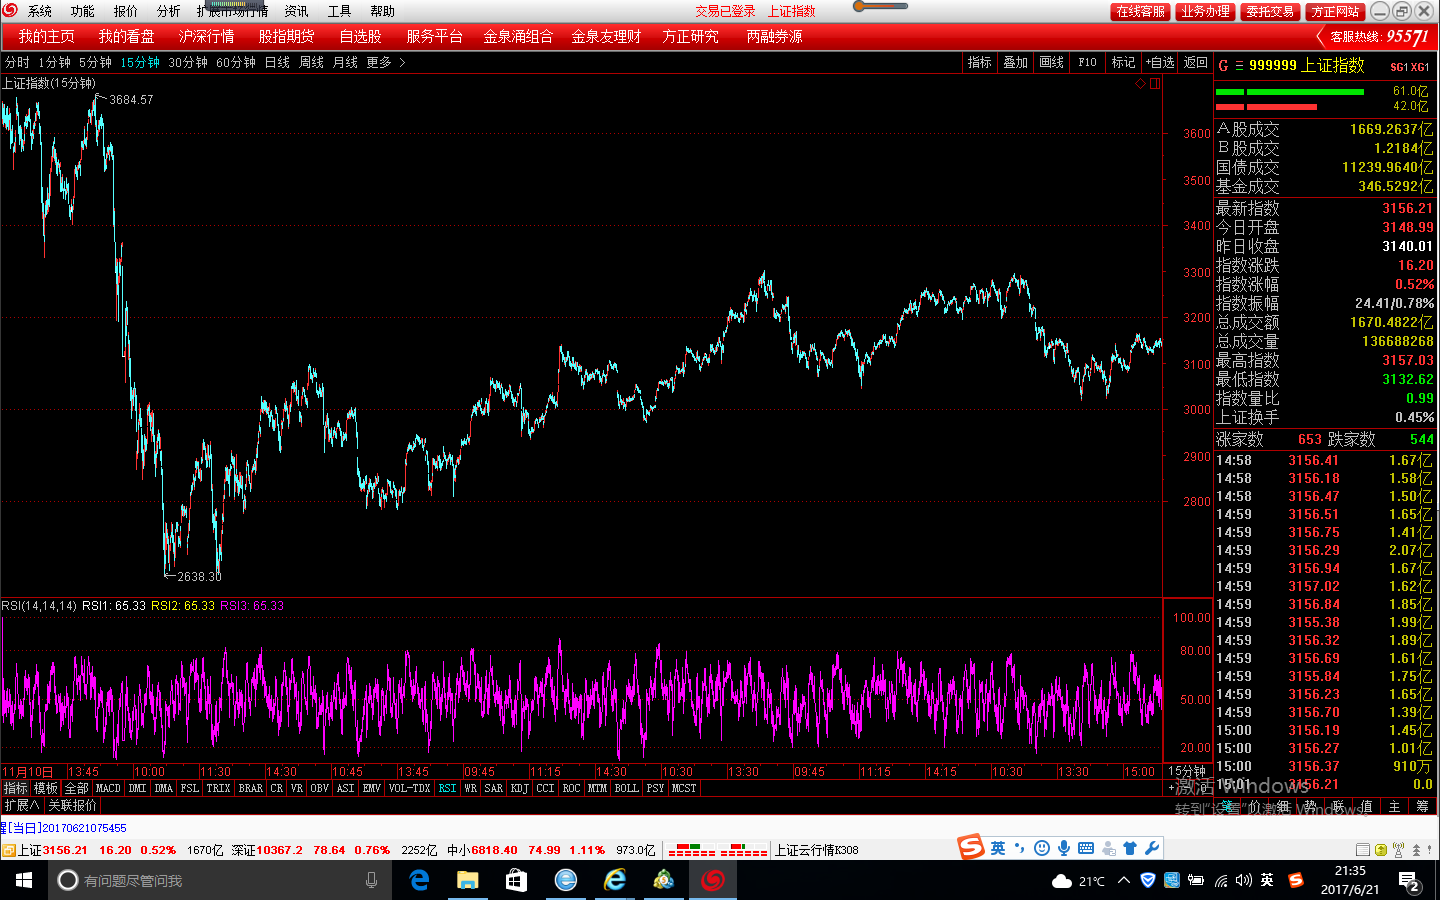1440x900 pixels.
Task: Select the 1分钟 period
Action: [55, 62]
